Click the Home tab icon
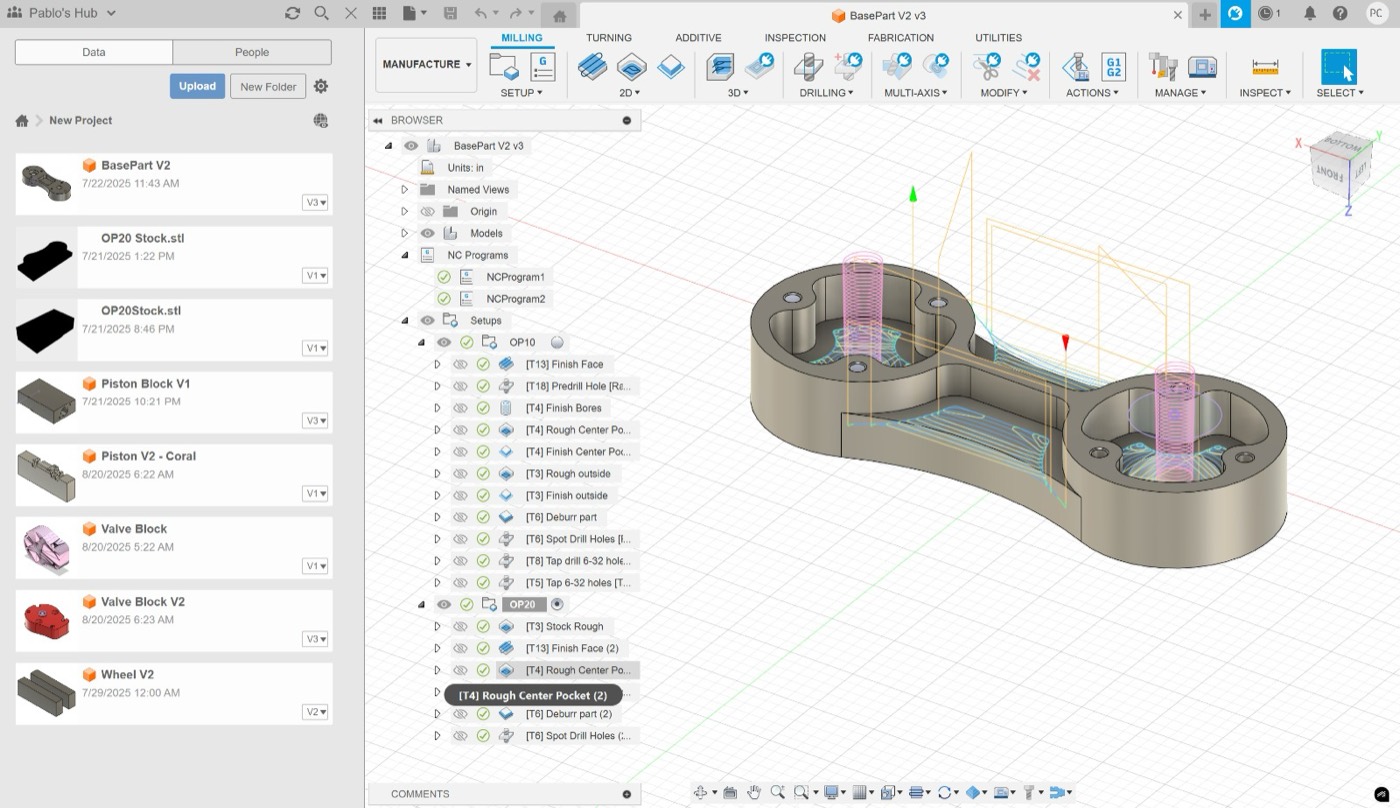The height and width of the screenshot is (808, 1400). pos(560,15)
